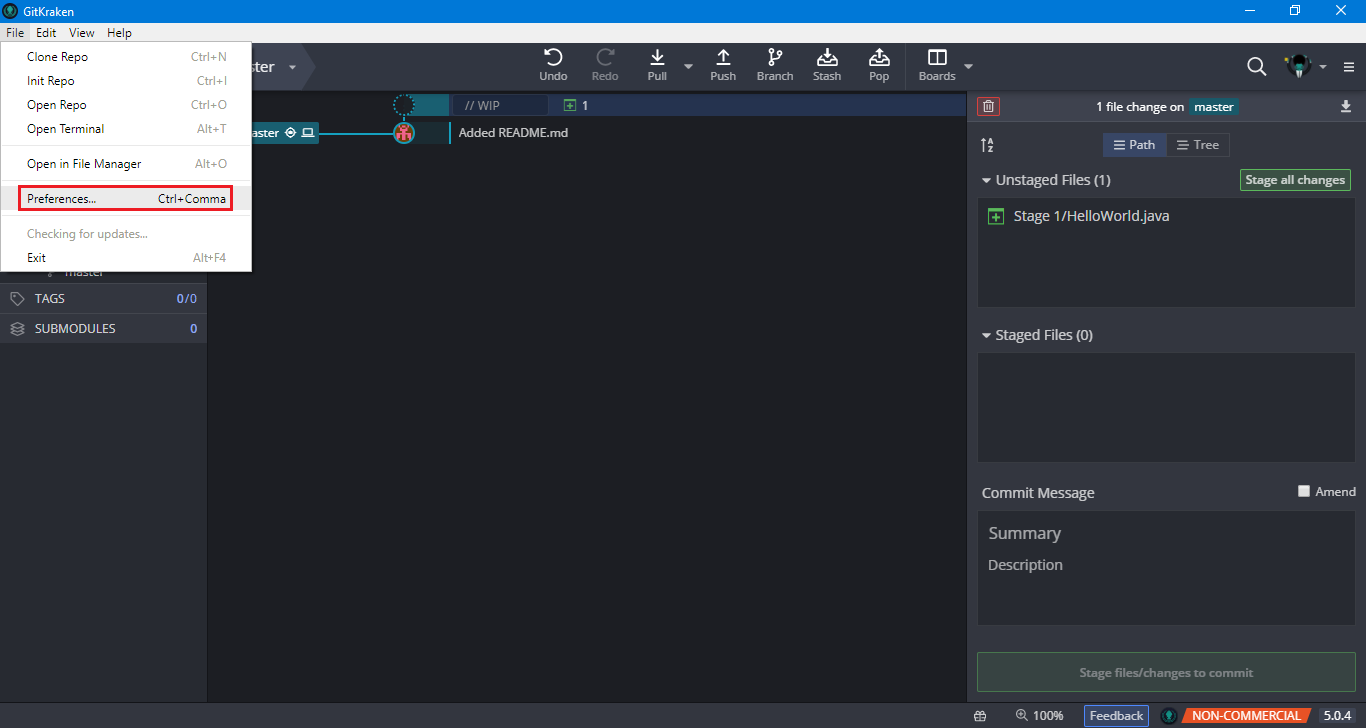This screenshot has height=728, width=1366.
Task: Choose Clone Repo from the File menu
Action: [126, 57]
